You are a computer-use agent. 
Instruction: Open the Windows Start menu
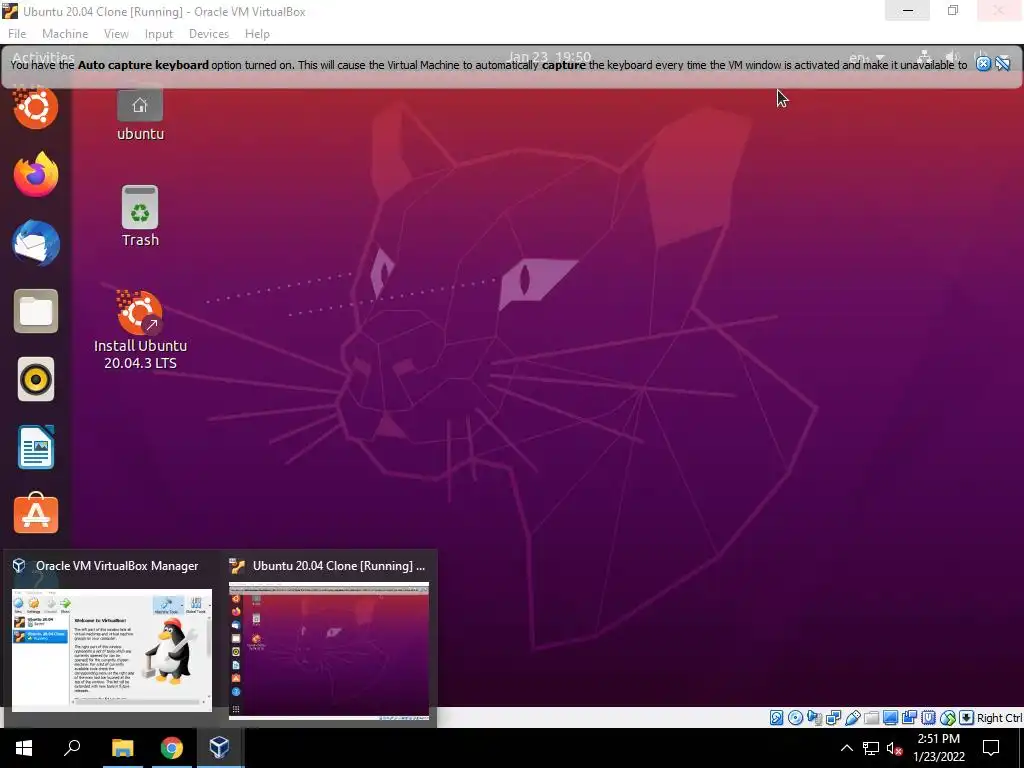[24, 748]
